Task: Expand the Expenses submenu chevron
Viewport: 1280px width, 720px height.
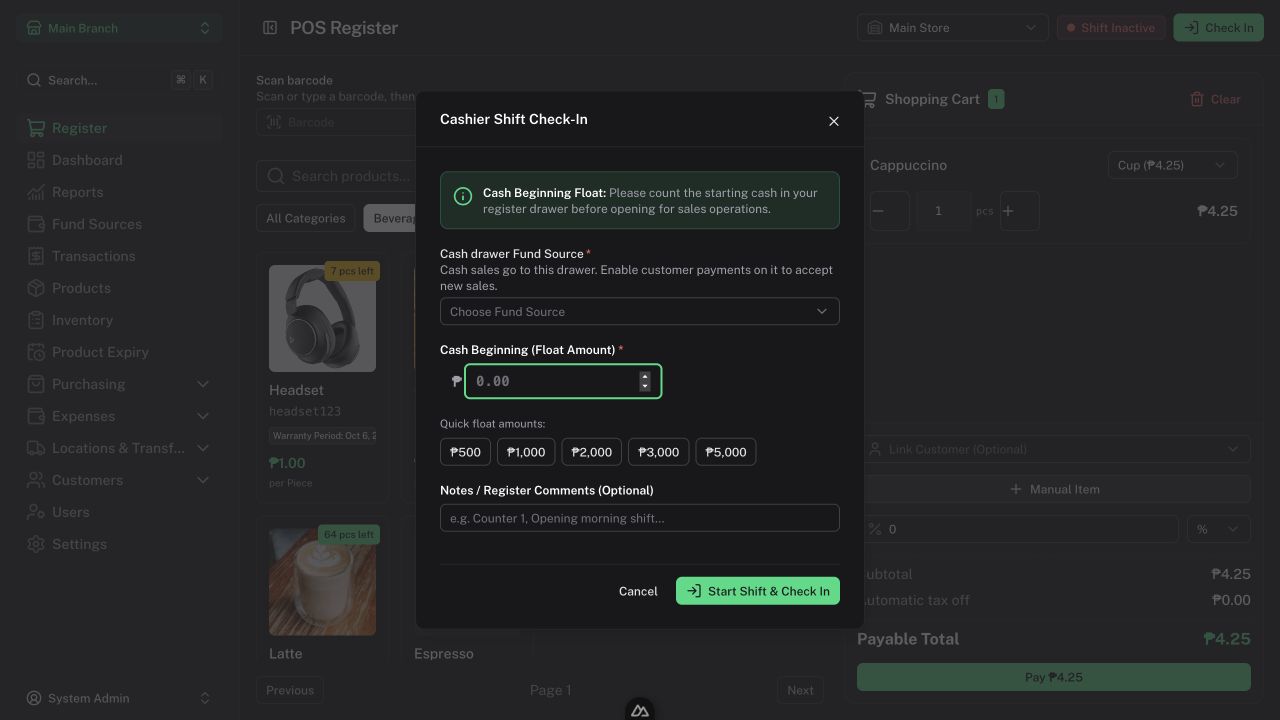Action: (203, 416)
